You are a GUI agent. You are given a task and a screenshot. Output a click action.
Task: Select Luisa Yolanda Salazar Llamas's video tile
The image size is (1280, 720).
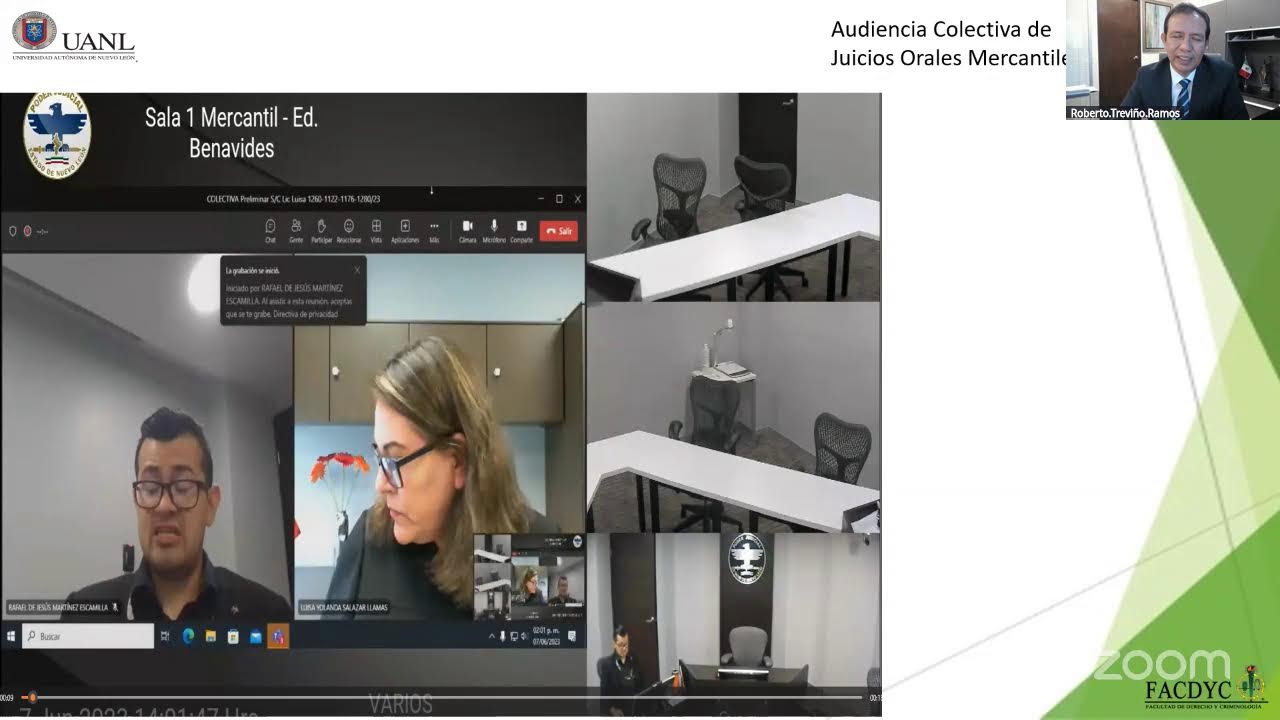(x=439, y=436)
